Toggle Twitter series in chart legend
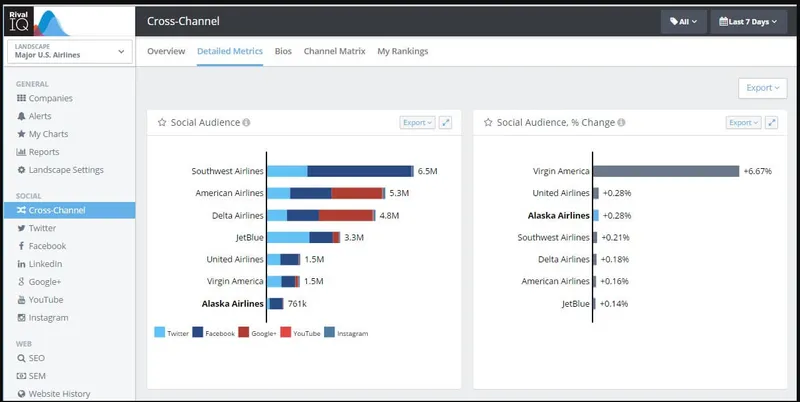The height and width of the screenshot is (402, 800). point(171,333)
